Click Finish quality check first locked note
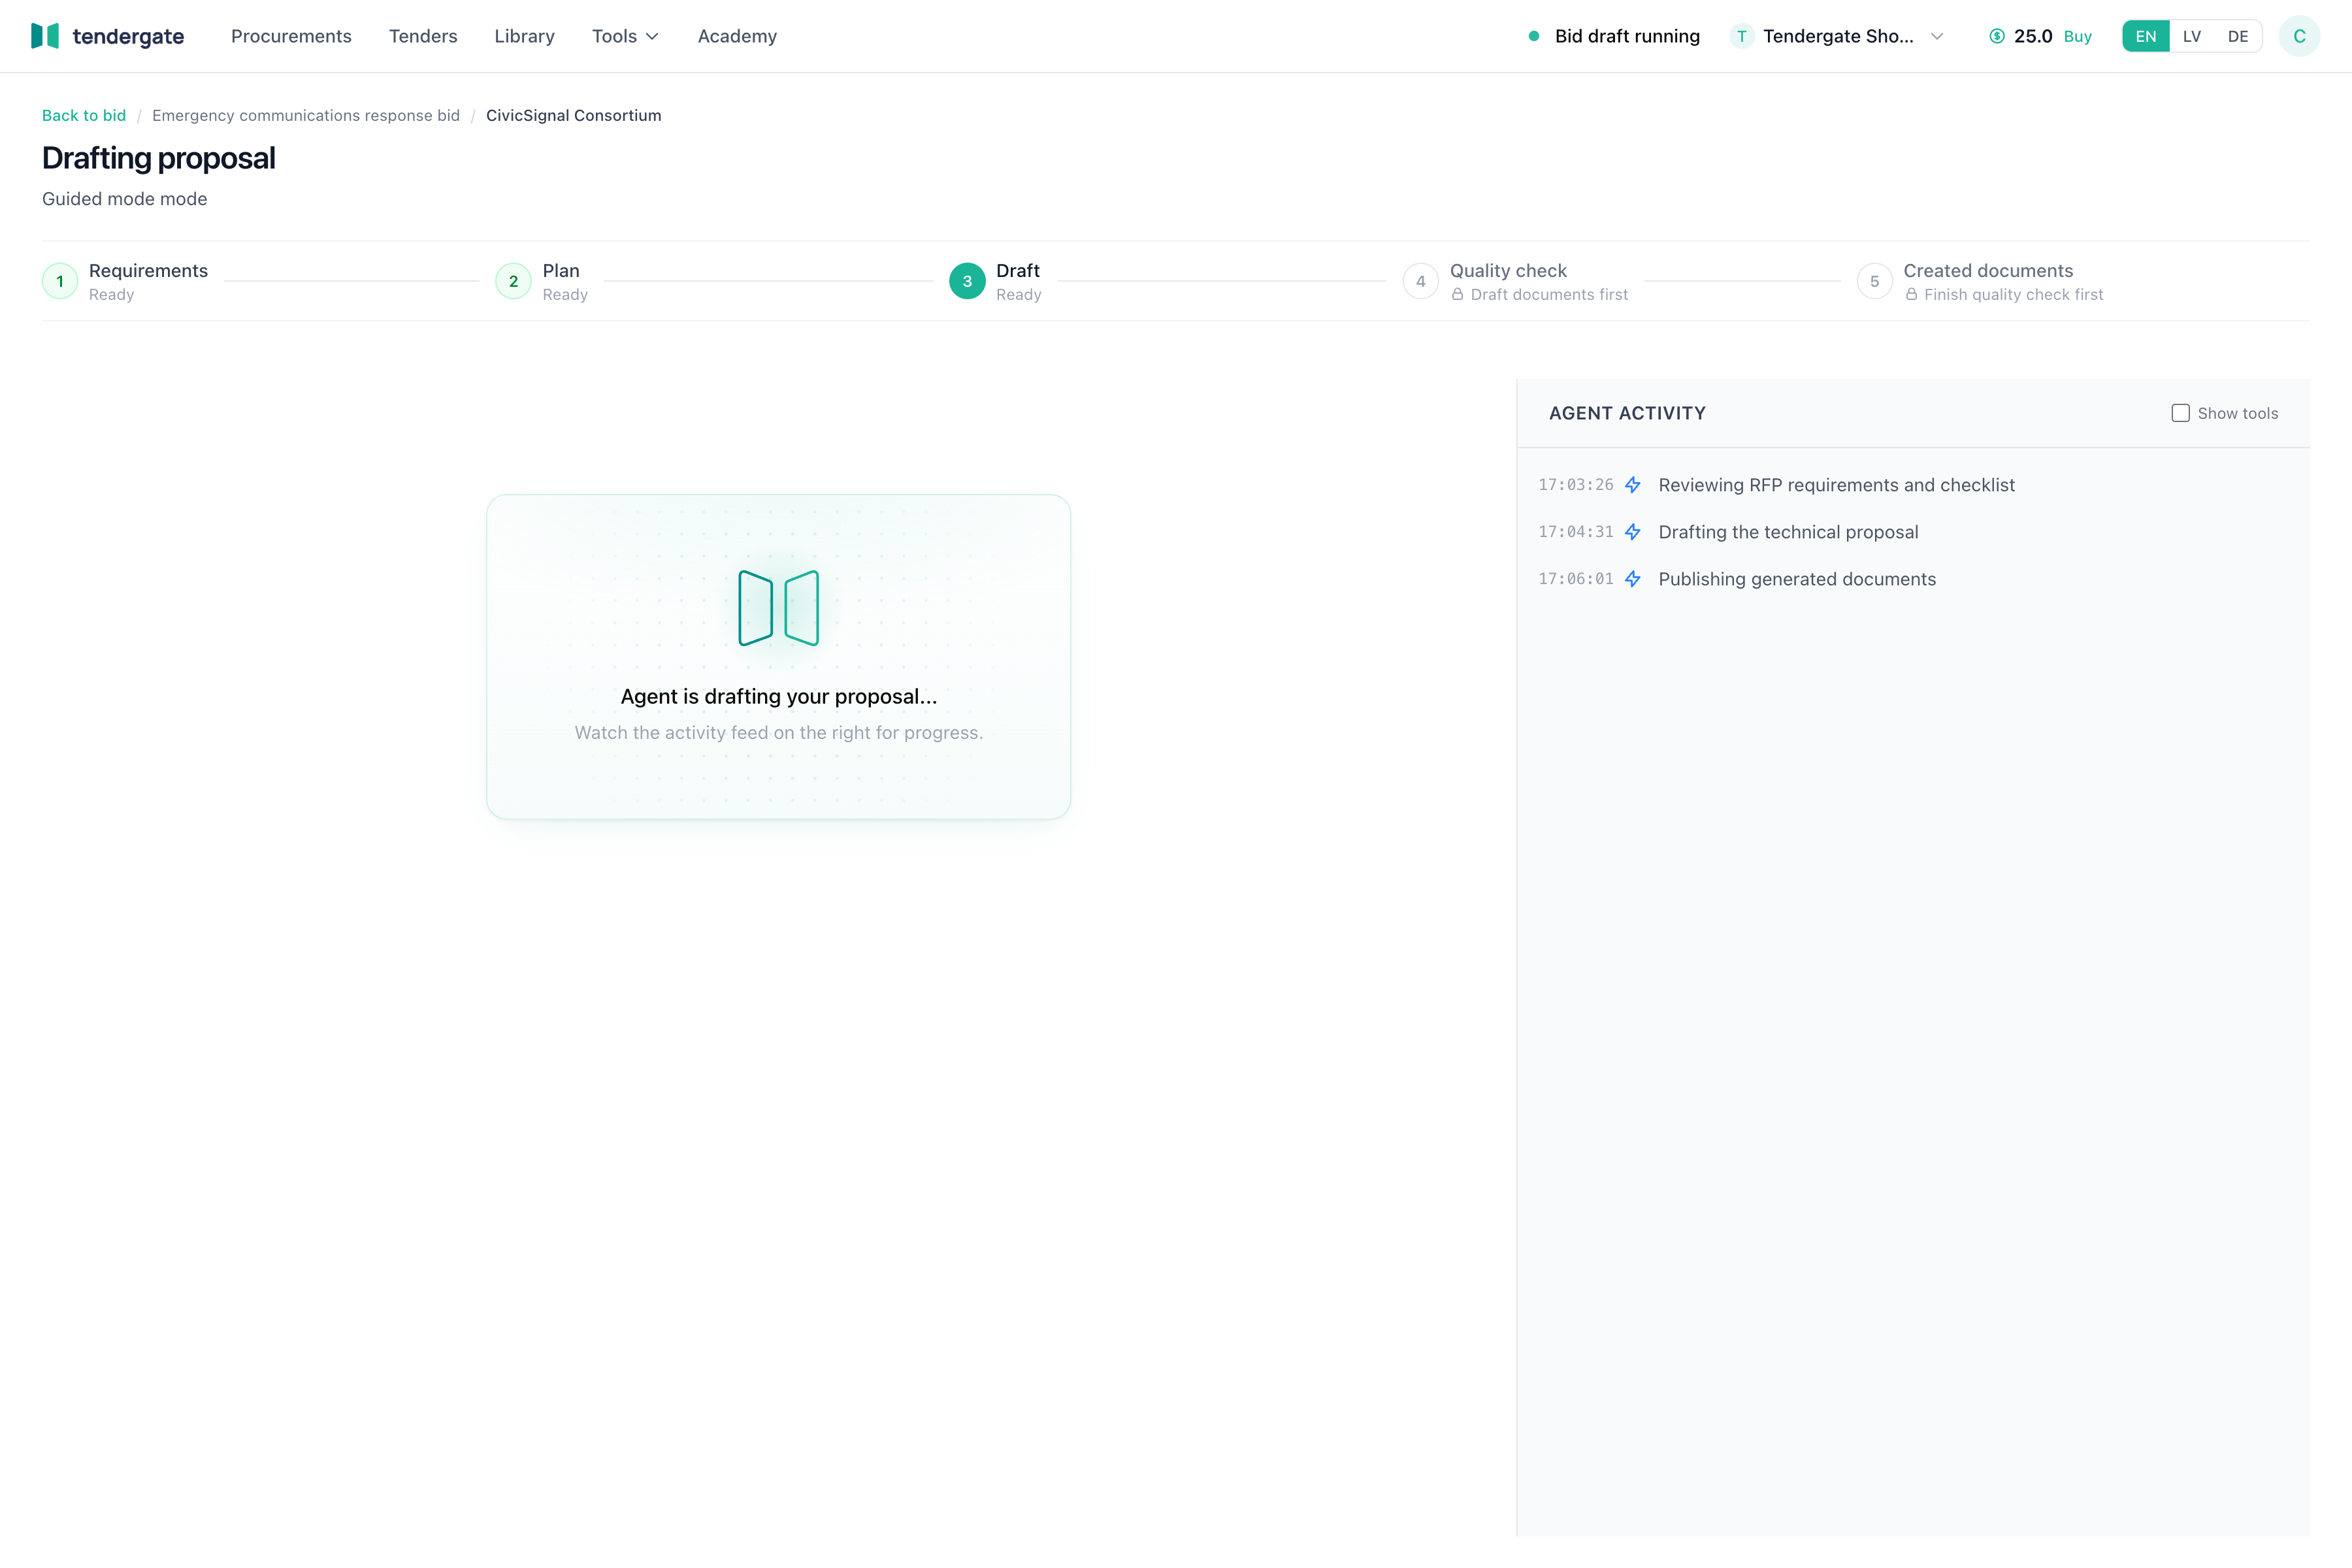Image resolution: width=2352 pixels, height=1568 pixels. click(2013, 294)
